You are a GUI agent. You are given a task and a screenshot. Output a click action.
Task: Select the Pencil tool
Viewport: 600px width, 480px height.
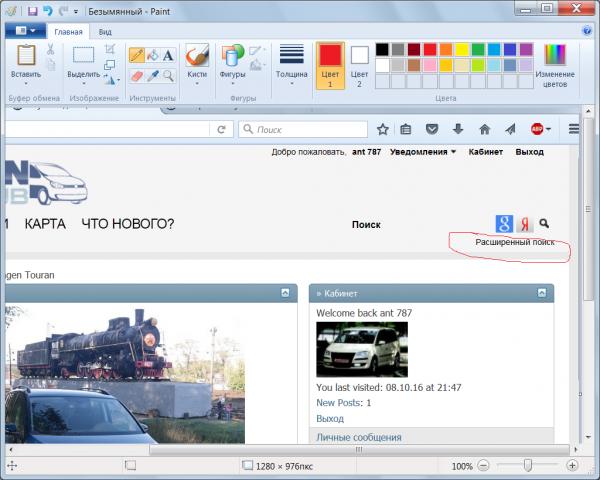pyautogui.click(x=136, y=55)
